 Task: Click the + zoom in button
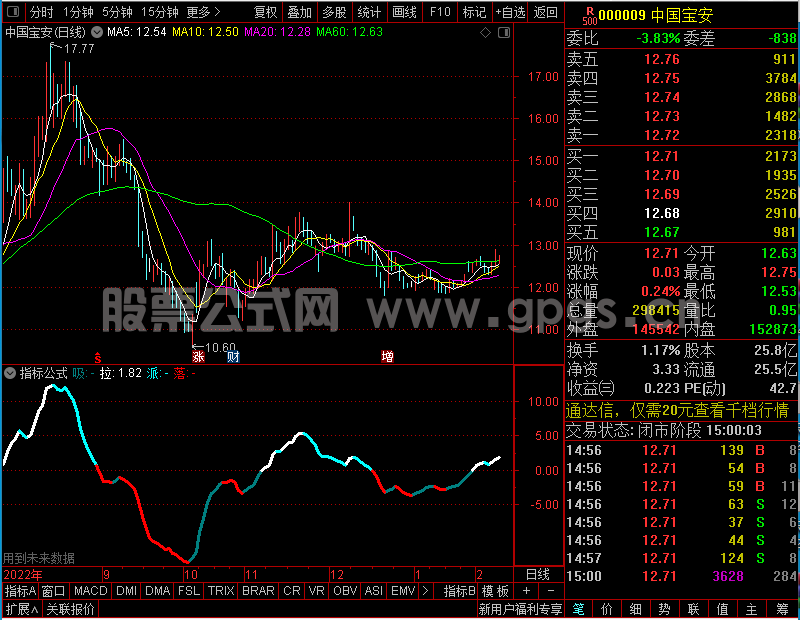(526, 591)
